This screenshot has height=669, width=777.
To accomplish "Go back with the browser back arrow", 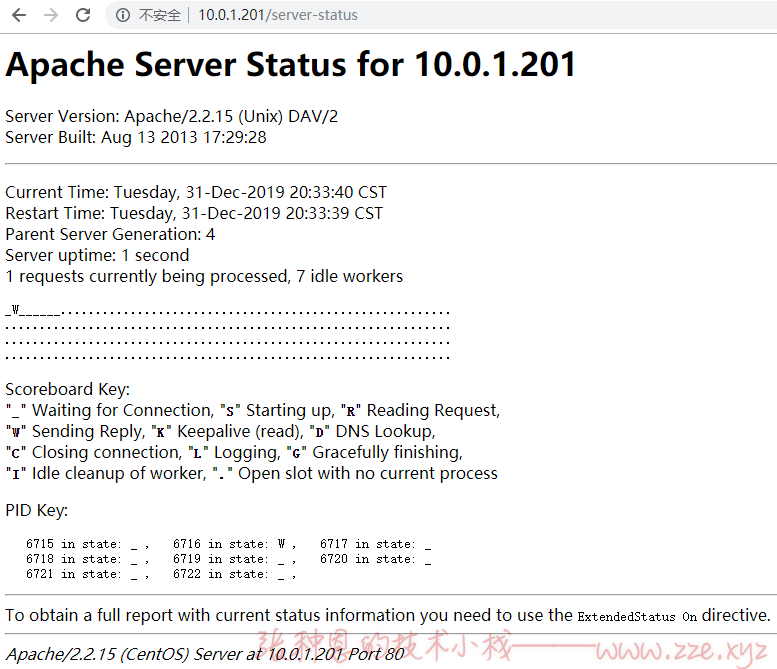I will tap(19, 15).
